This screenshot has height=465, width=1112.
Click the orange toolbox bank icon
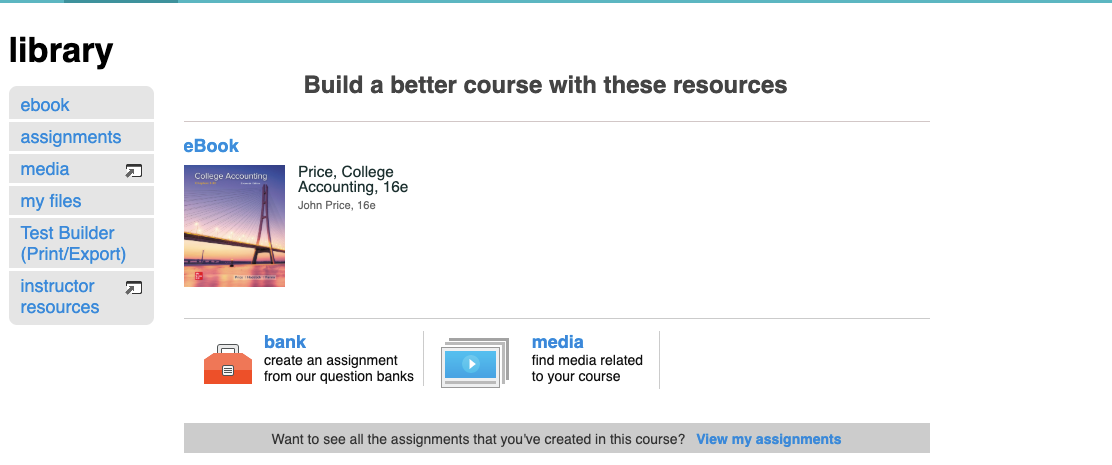227,364
